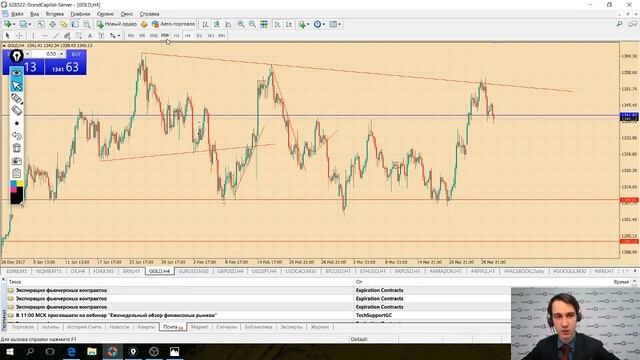Switch to line chart icon

coord(228,24)
